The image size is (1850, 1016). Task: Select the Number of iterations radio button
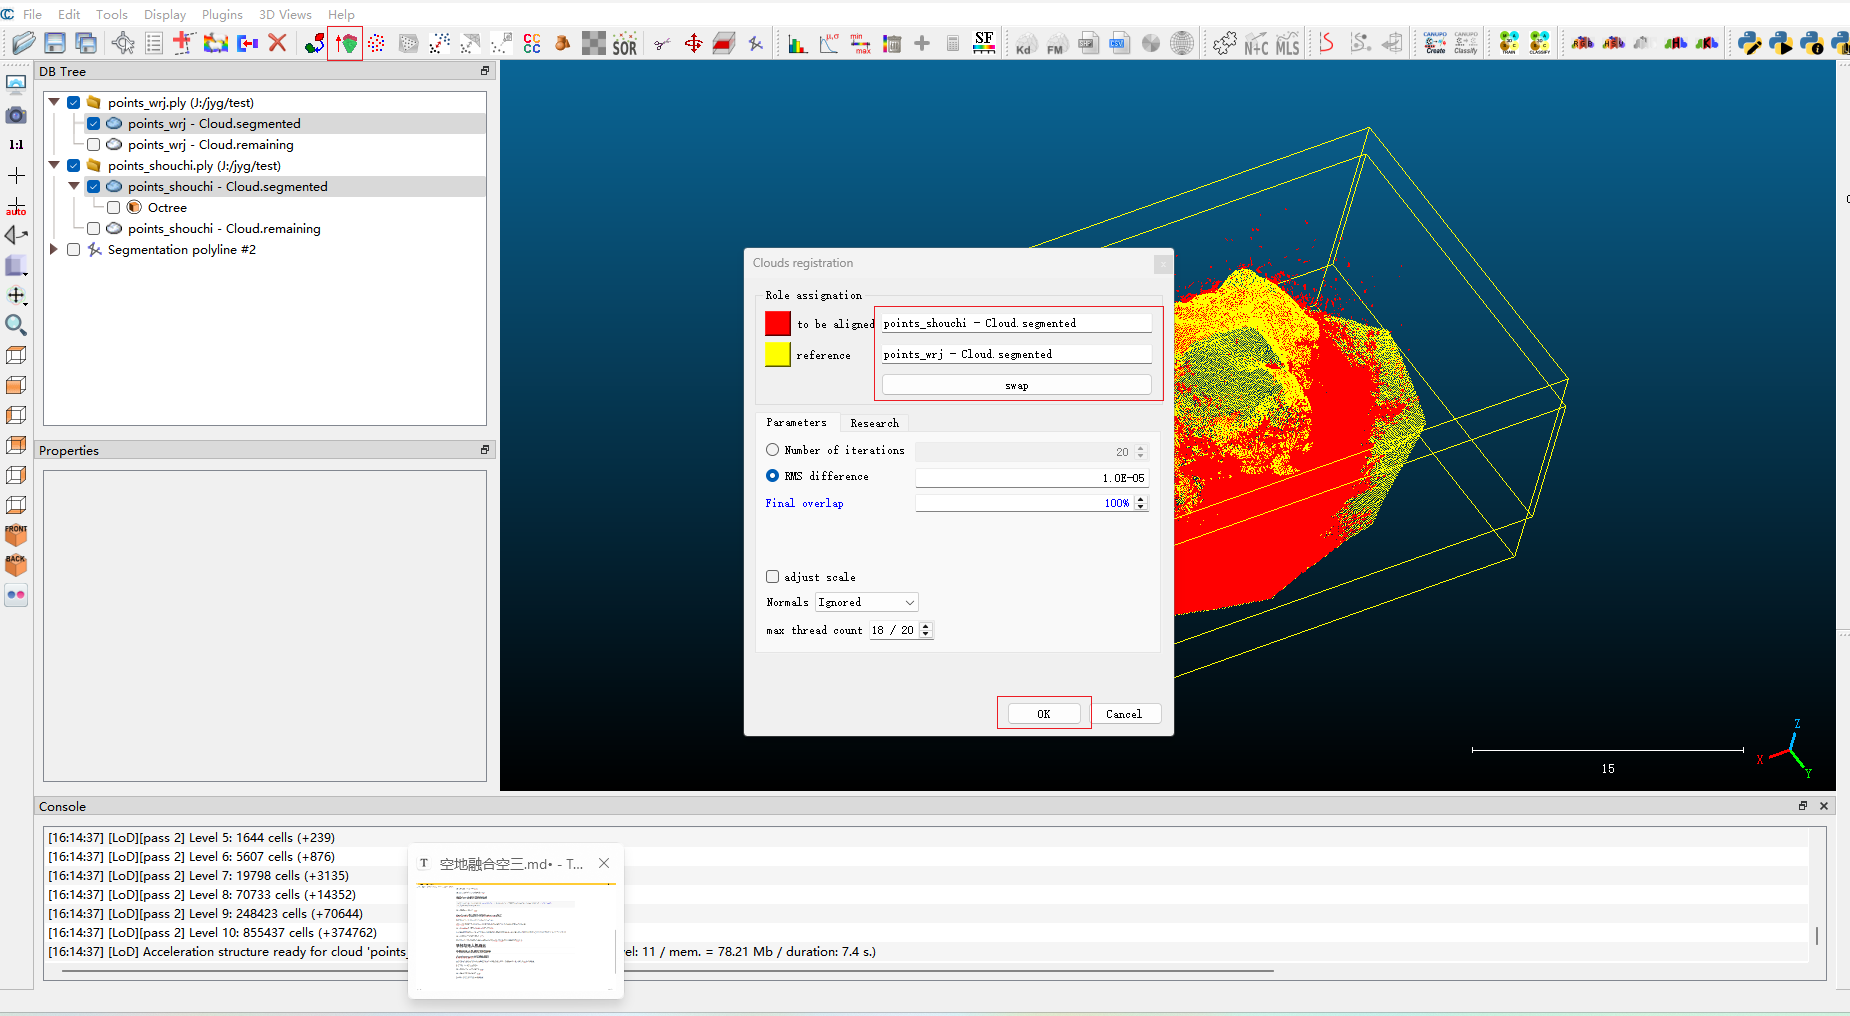coord(772,450)
